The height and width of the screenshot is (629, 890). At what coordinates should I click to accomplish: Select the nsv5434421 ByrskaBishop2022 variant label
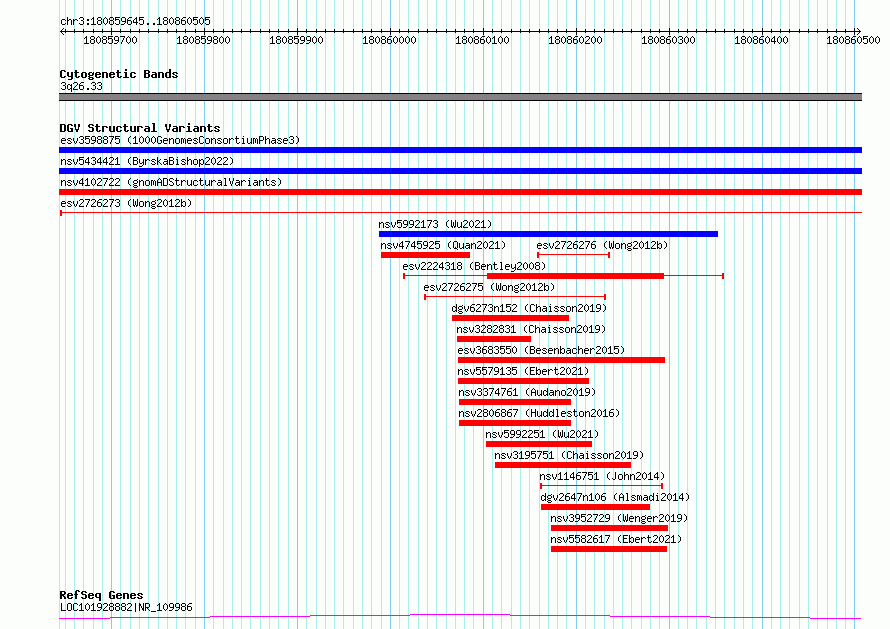point(147,161)
